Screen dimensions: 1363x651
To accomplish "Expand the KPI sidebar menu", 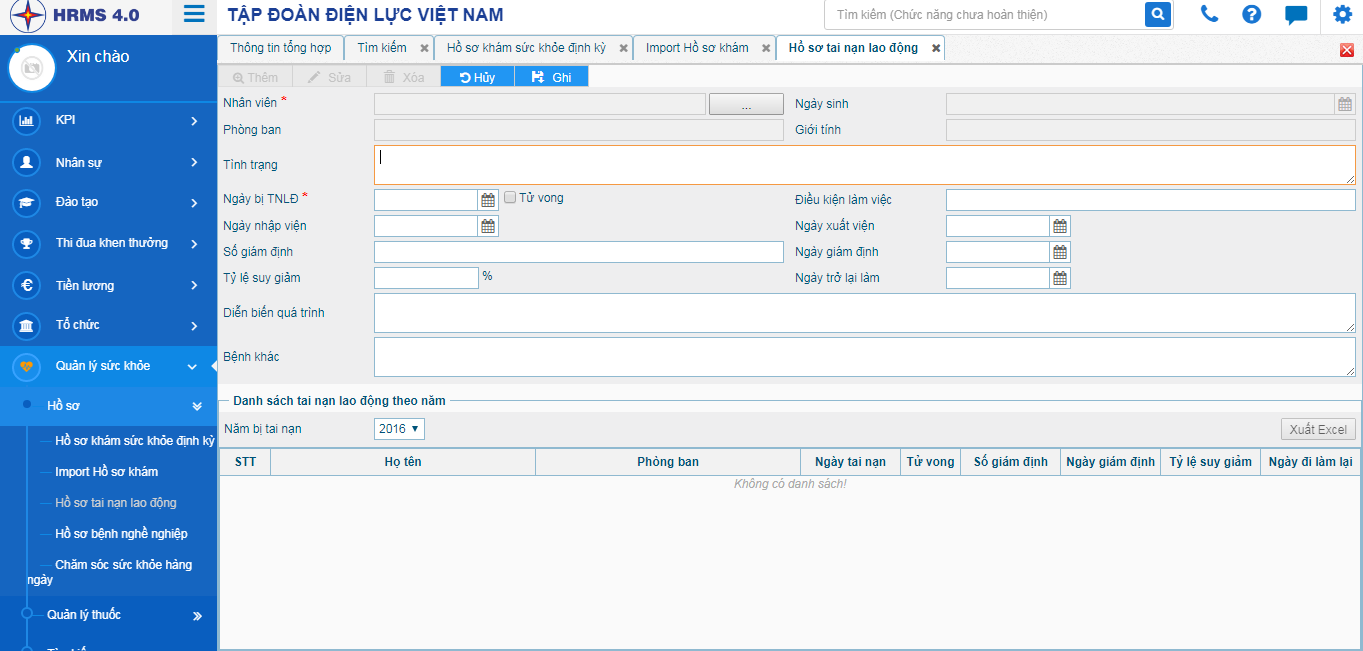I will coord(194,121).
